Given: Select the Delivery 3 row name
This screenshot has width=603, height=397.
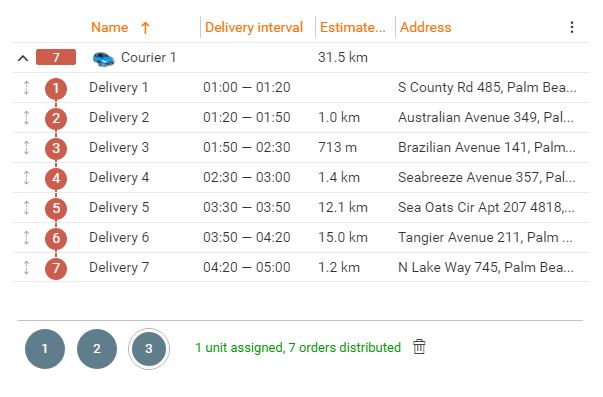Looking at the screenshot, I should coord(119,147).
